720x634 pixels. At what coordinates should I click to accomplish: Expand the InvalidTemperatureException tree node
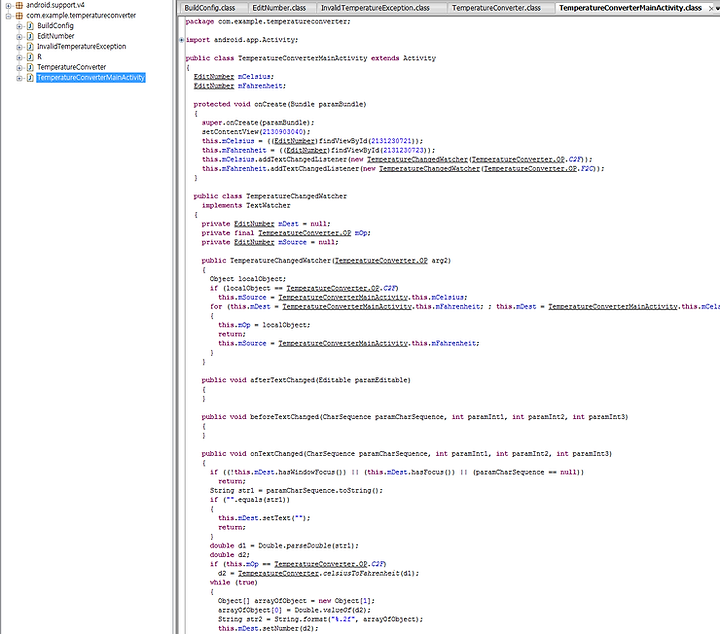(x=19, y=47)
